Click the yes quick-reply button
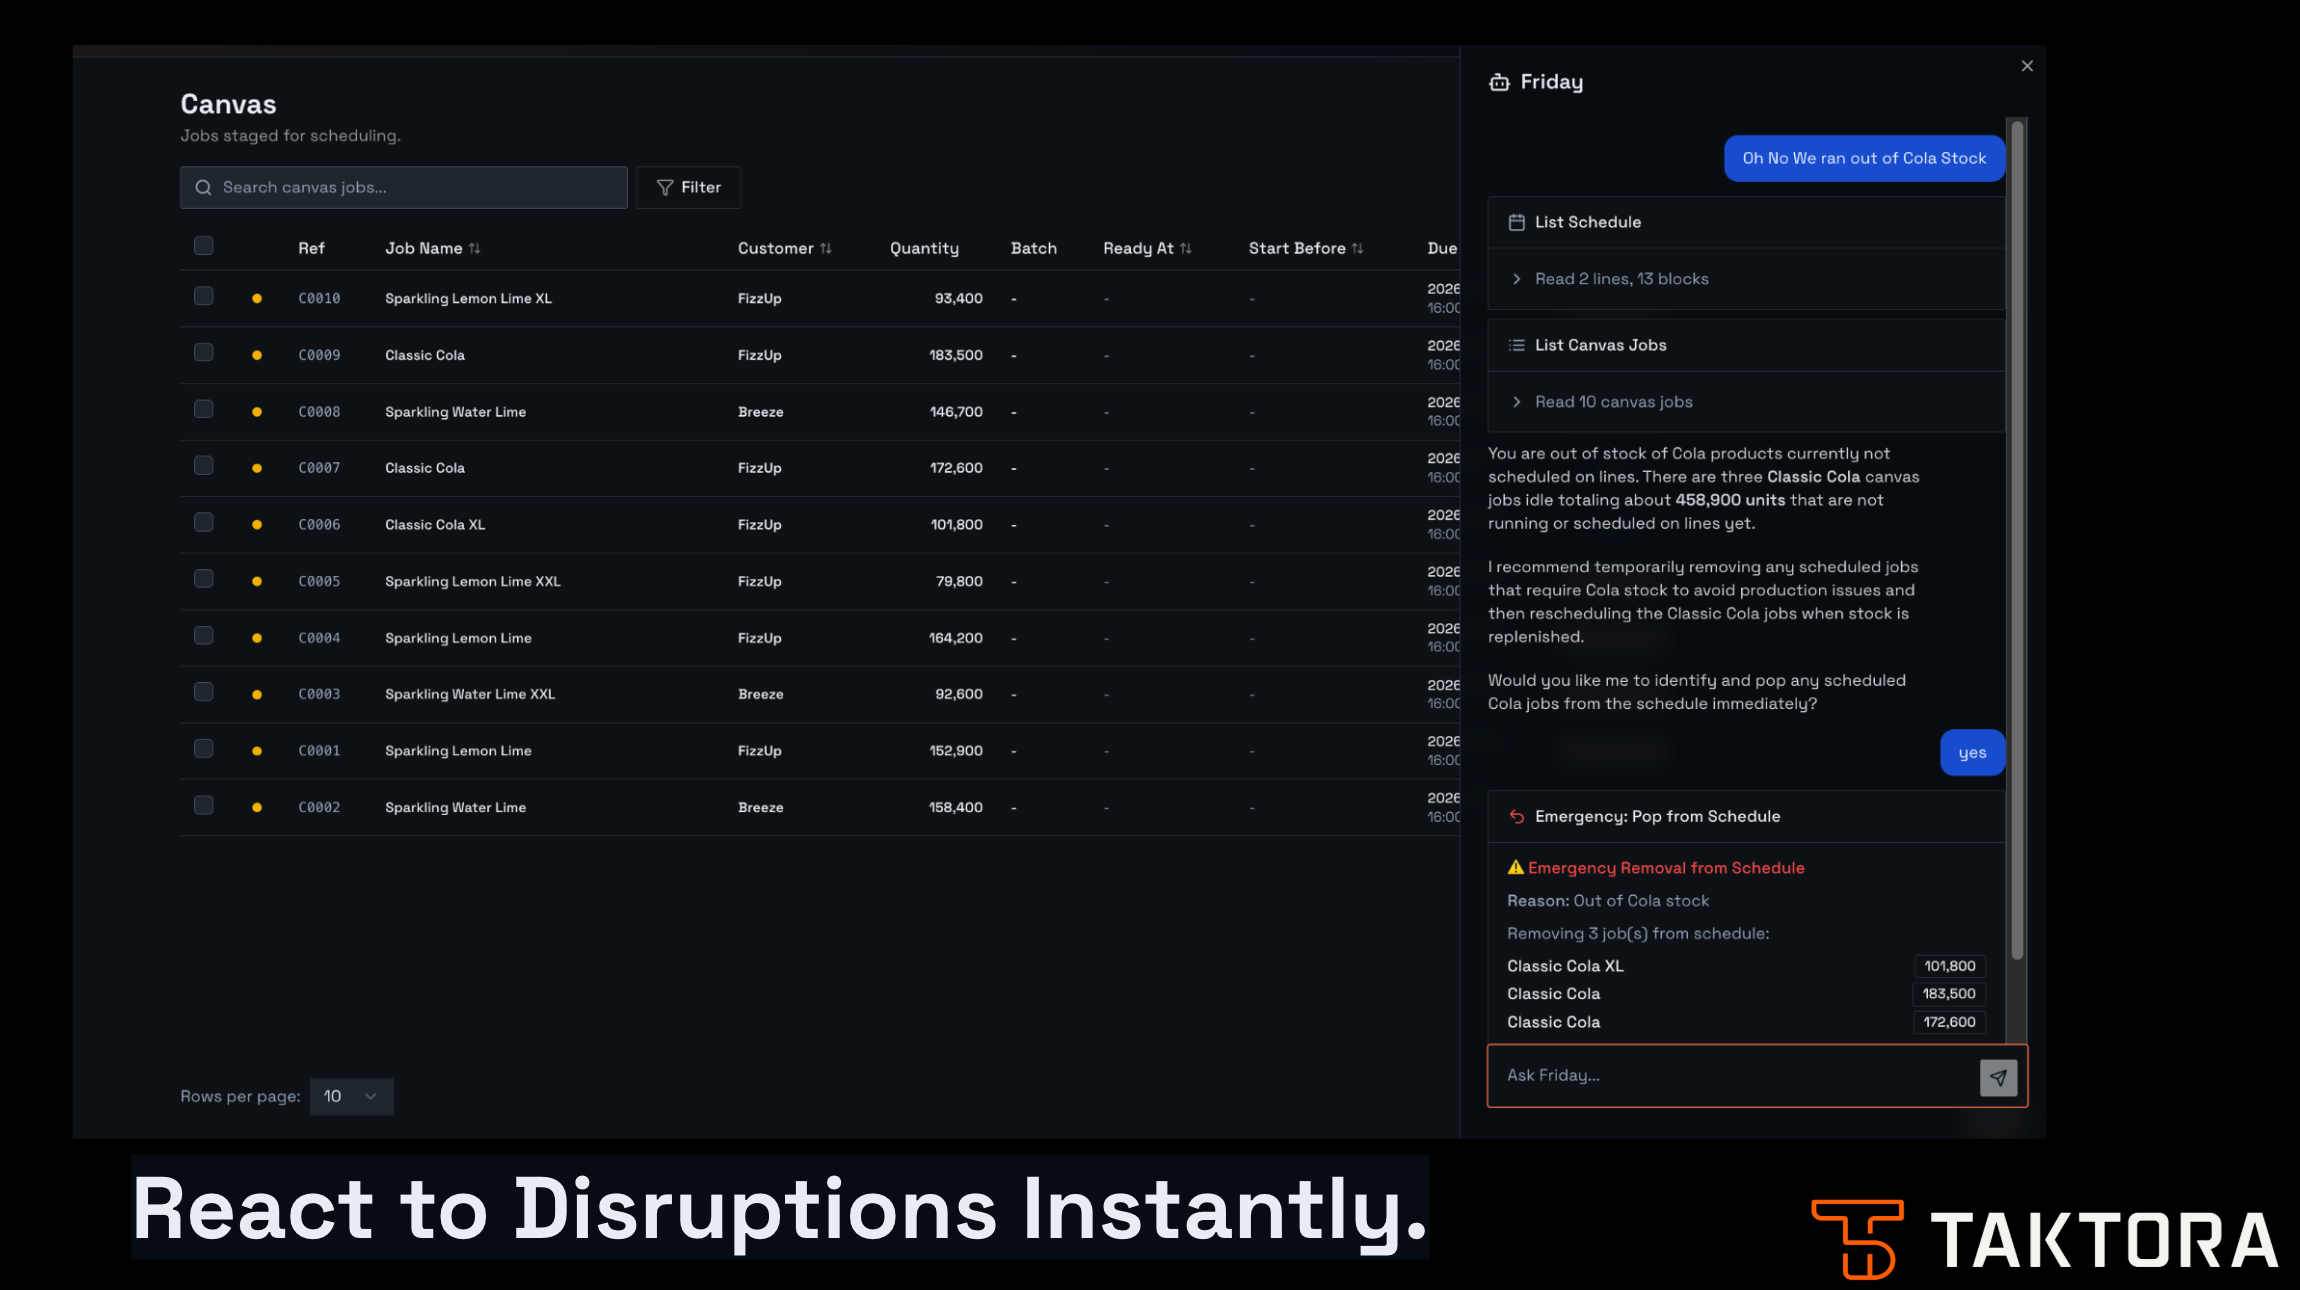 tap(1971, 752)
